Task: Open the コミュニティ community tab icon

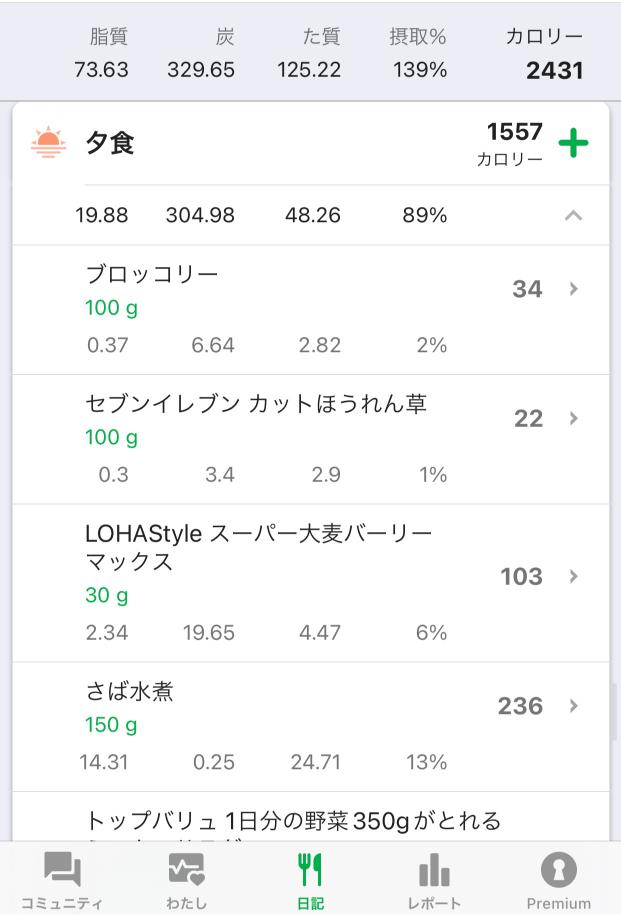Action: 62,869
